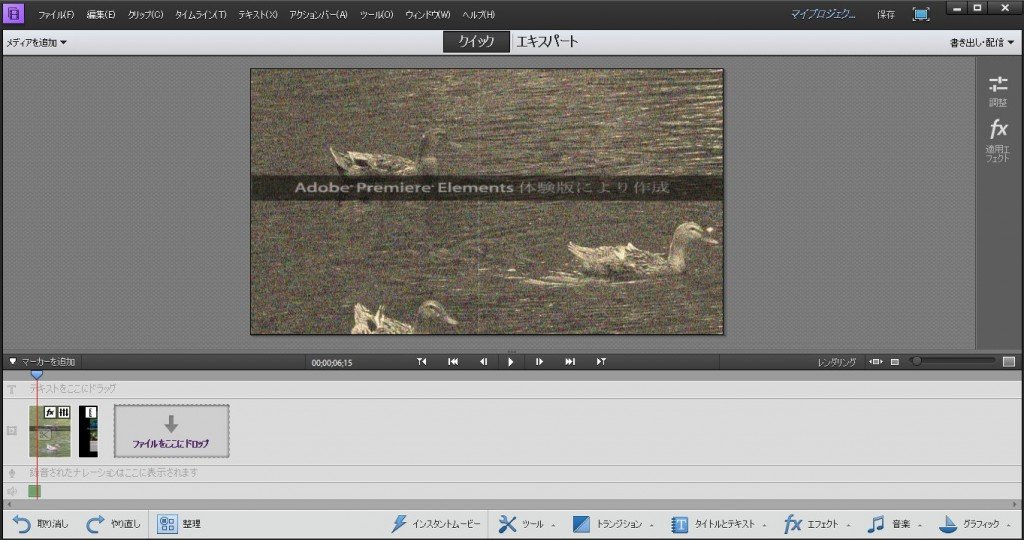Click the レンダリング render button
Image resolution: width=1024 pixels, height=540 pixels.
pyautogui.click(x=837, y=362)
